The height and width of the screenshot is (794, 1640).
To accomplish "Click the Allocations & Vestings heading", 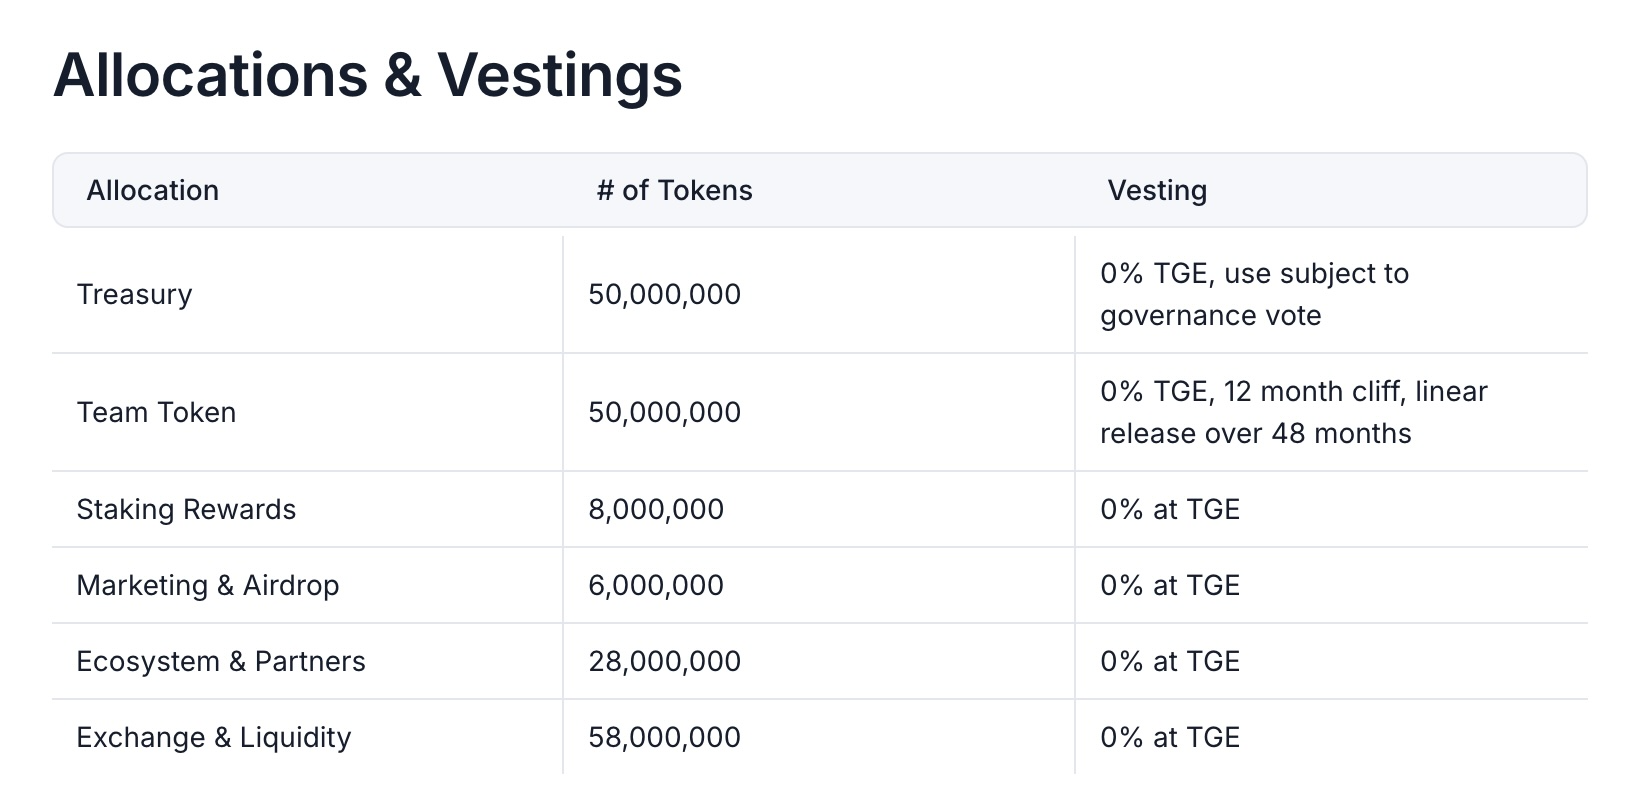I will 367,75.
